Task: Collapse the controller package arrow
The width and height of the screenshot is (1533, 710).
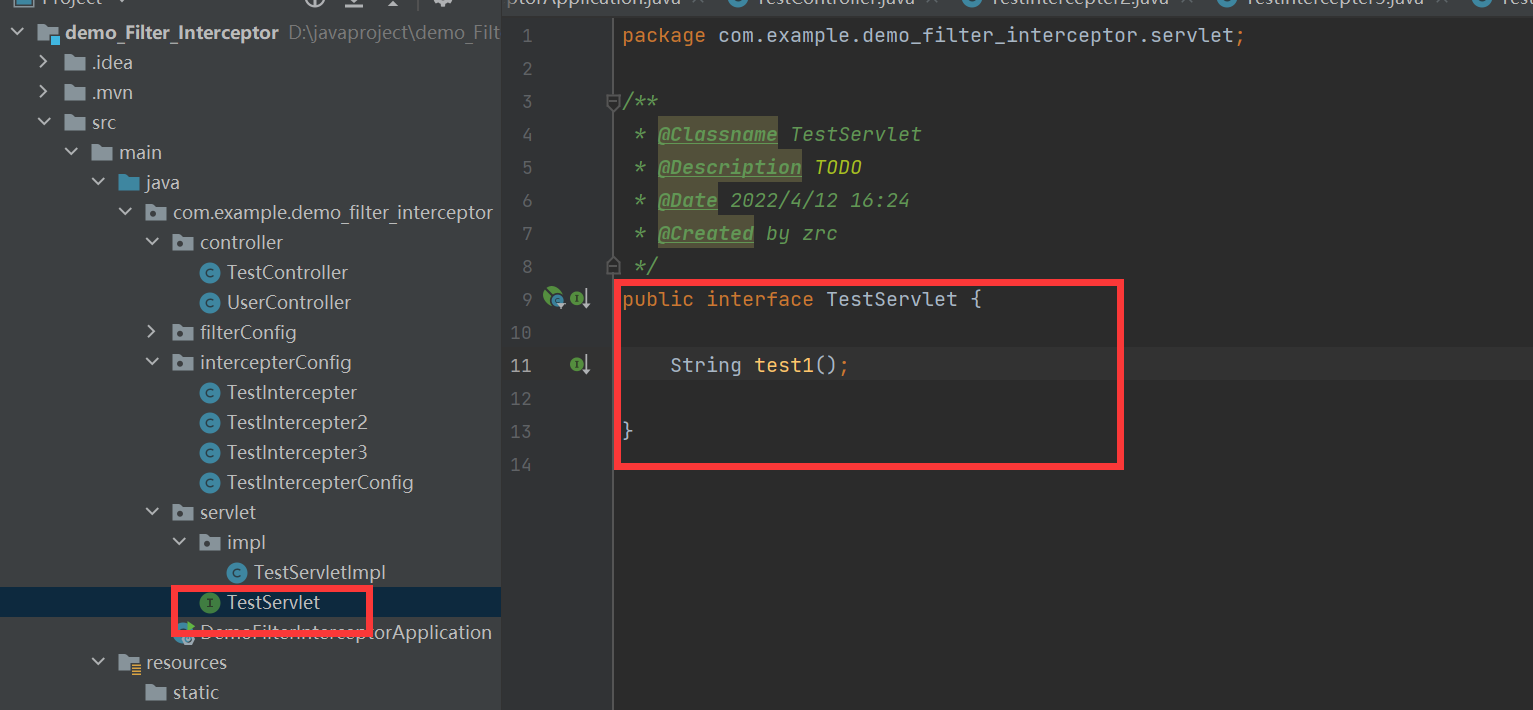Action: pyautogui.click(x=152, y=243)
